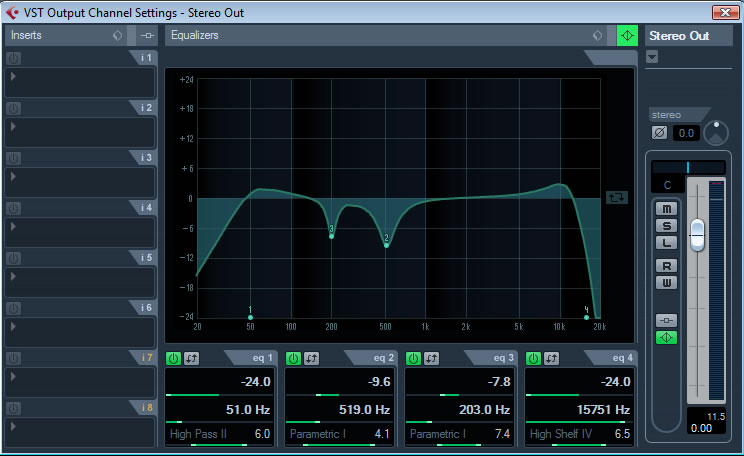Toggle insert slot i 1 power button

pos(13,58)
